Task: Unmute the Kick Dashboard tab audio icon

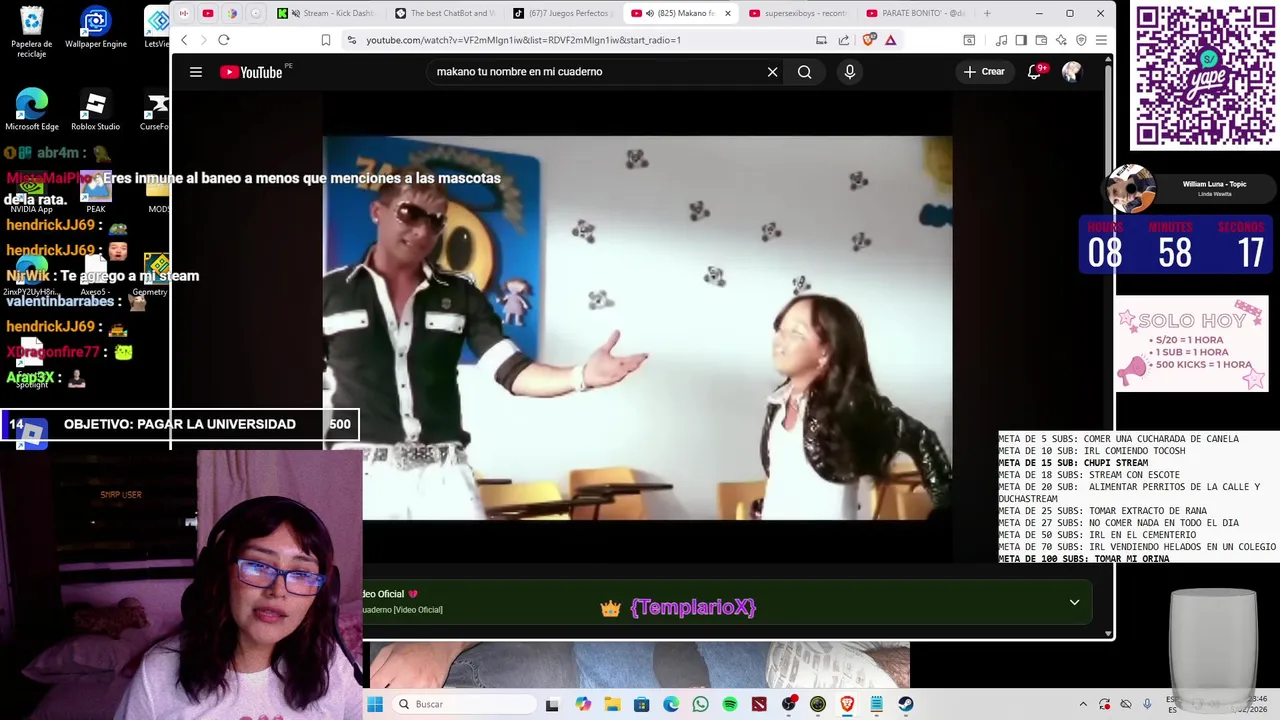Action: coord(295,13)
